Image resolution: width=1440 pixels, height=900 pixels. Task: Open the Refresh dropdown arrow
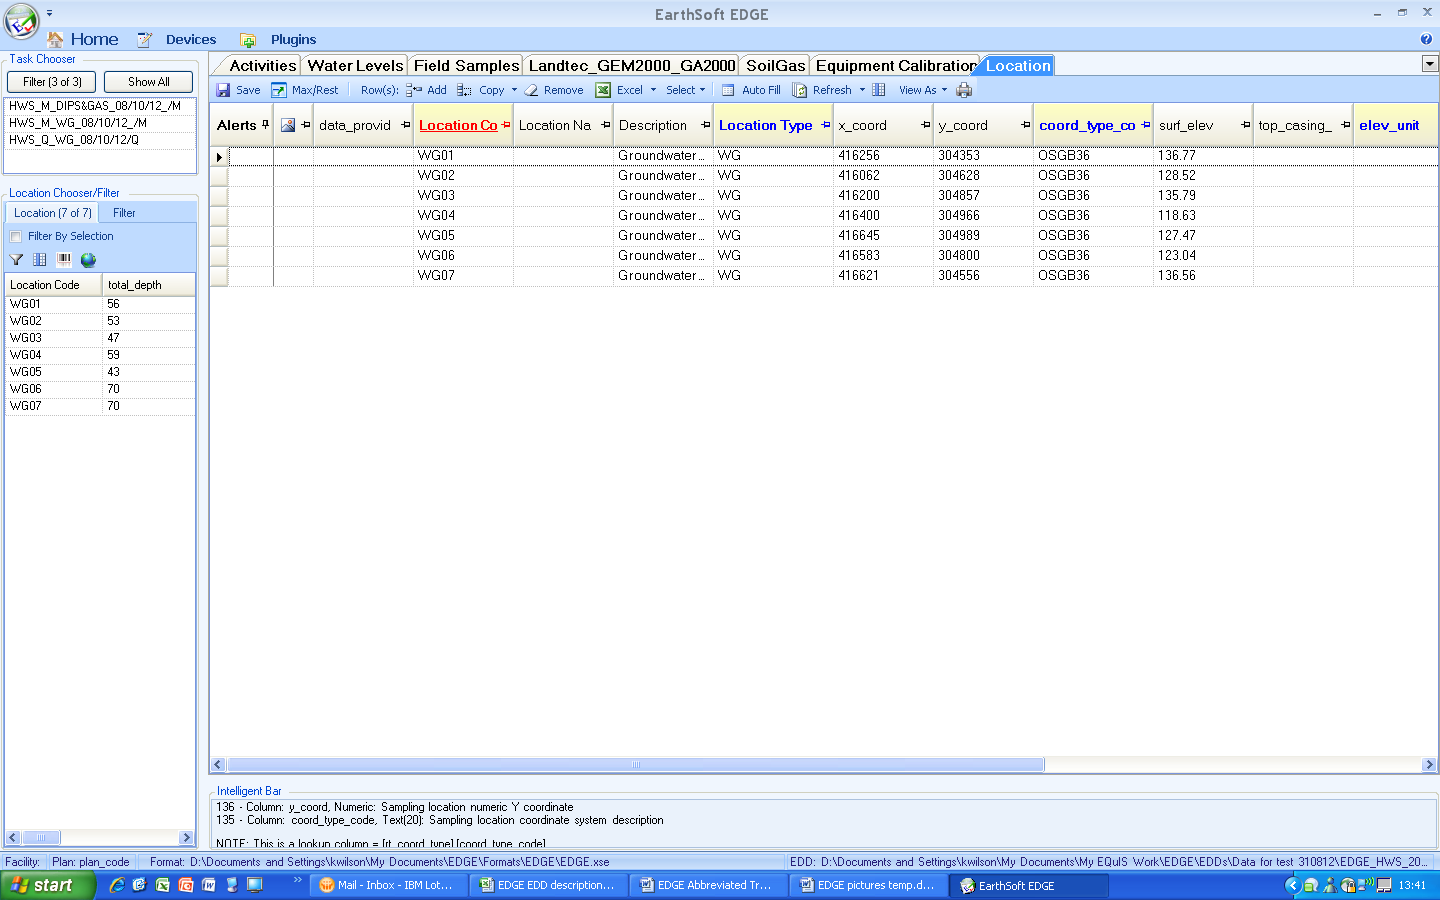(862, 90)
